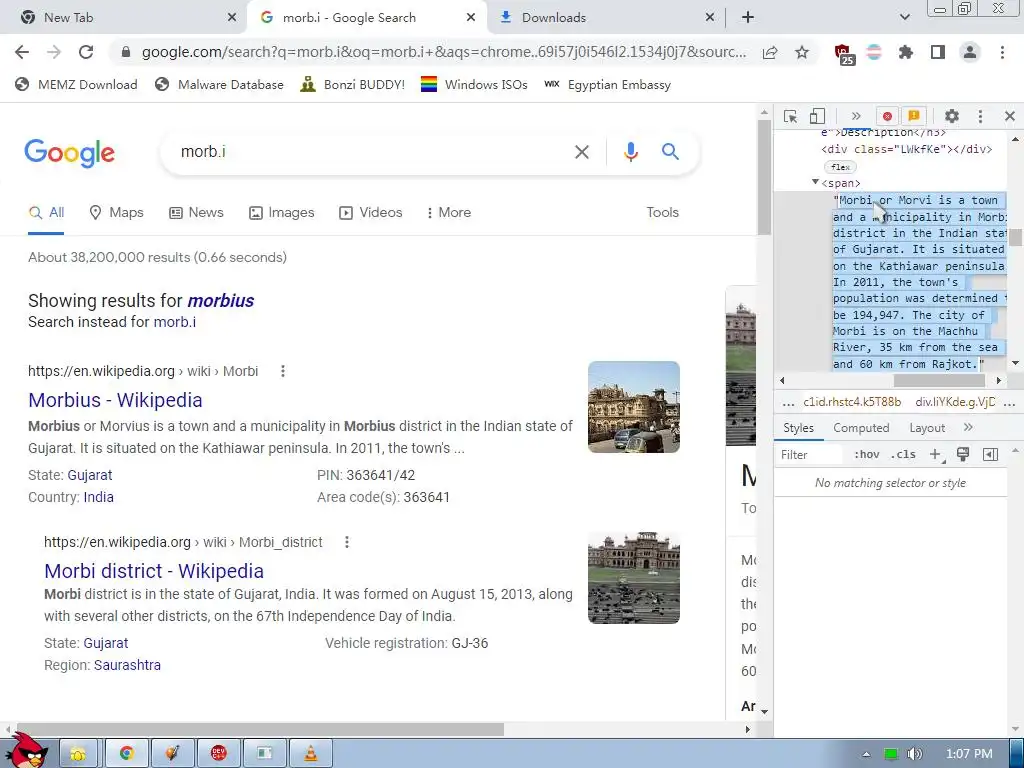The width and height of the screenshot is (1024, 768).
Task: Go back with browser back arrow
Action: coord(22,52)
